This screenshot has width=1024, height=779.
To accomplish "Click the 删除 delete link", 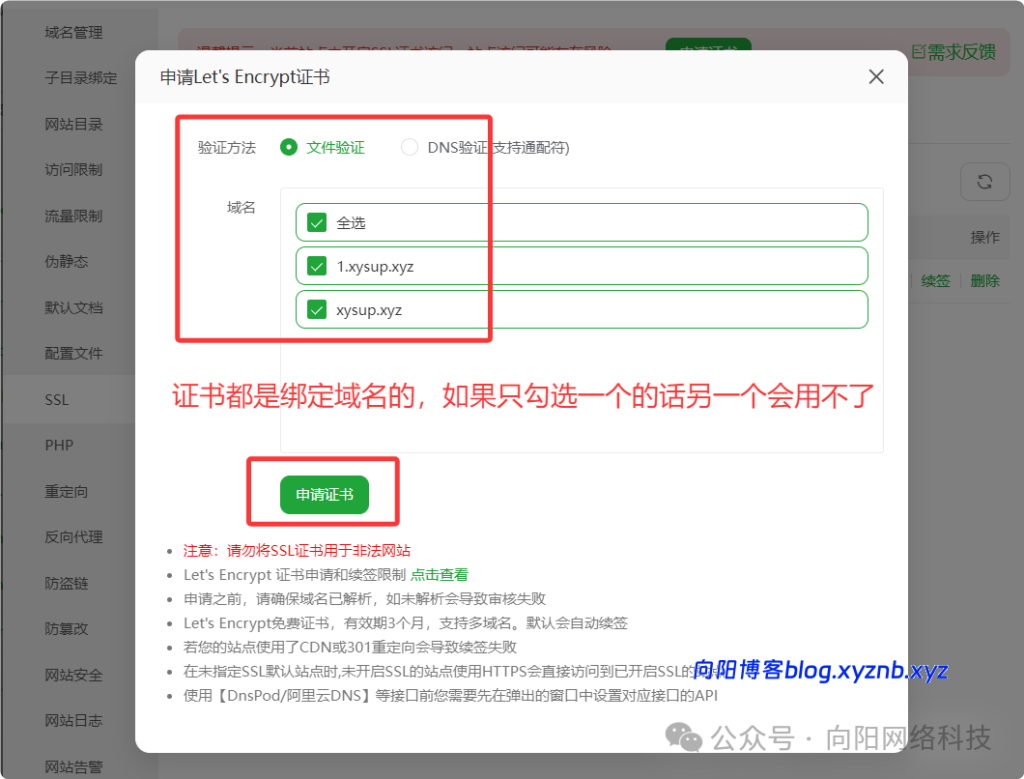I will tap(984, 281).
